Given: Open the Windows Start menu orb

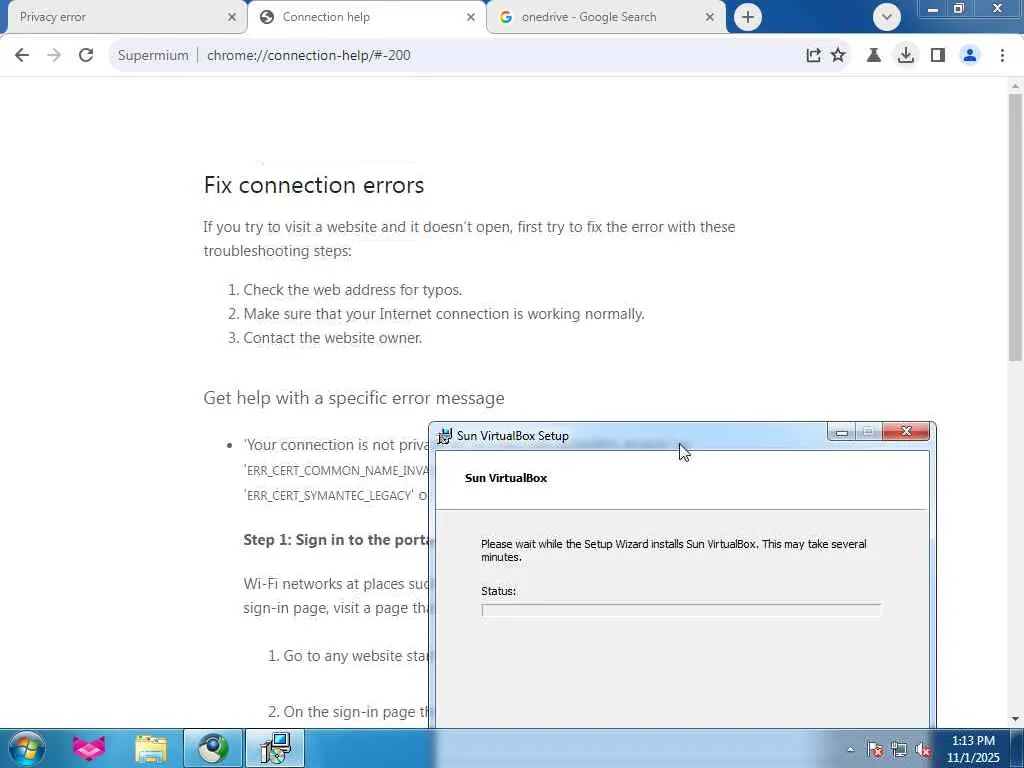Looking at the screenshot, I should (27, 748).
